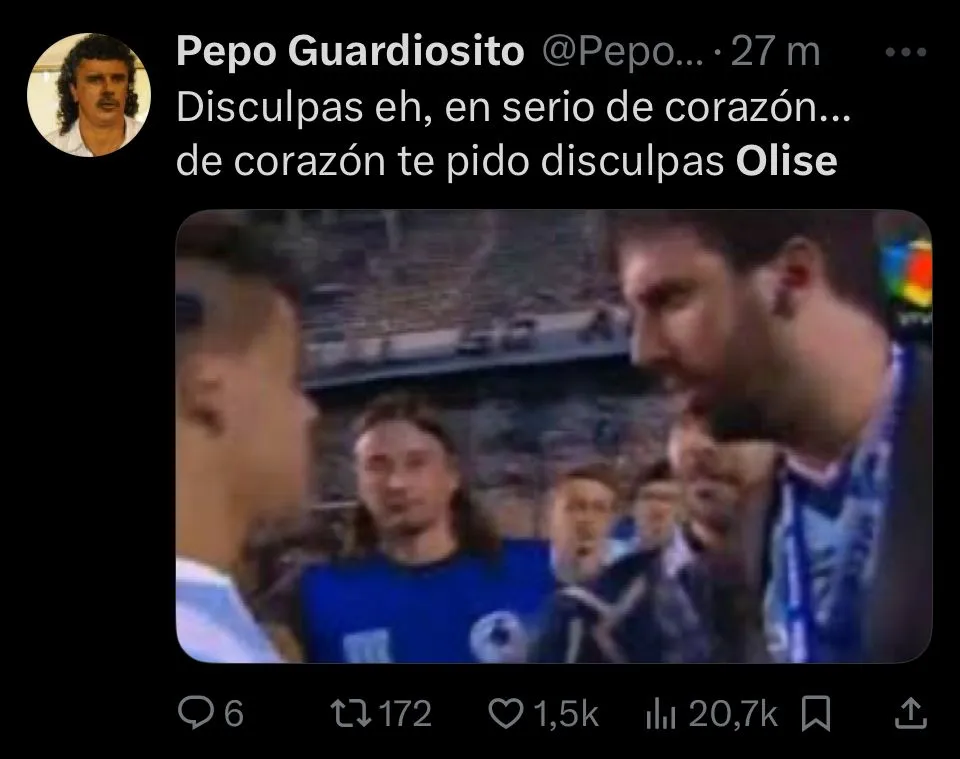Like the tweet with the heart icon
The image size is (960, 759).
pos(506,714)
